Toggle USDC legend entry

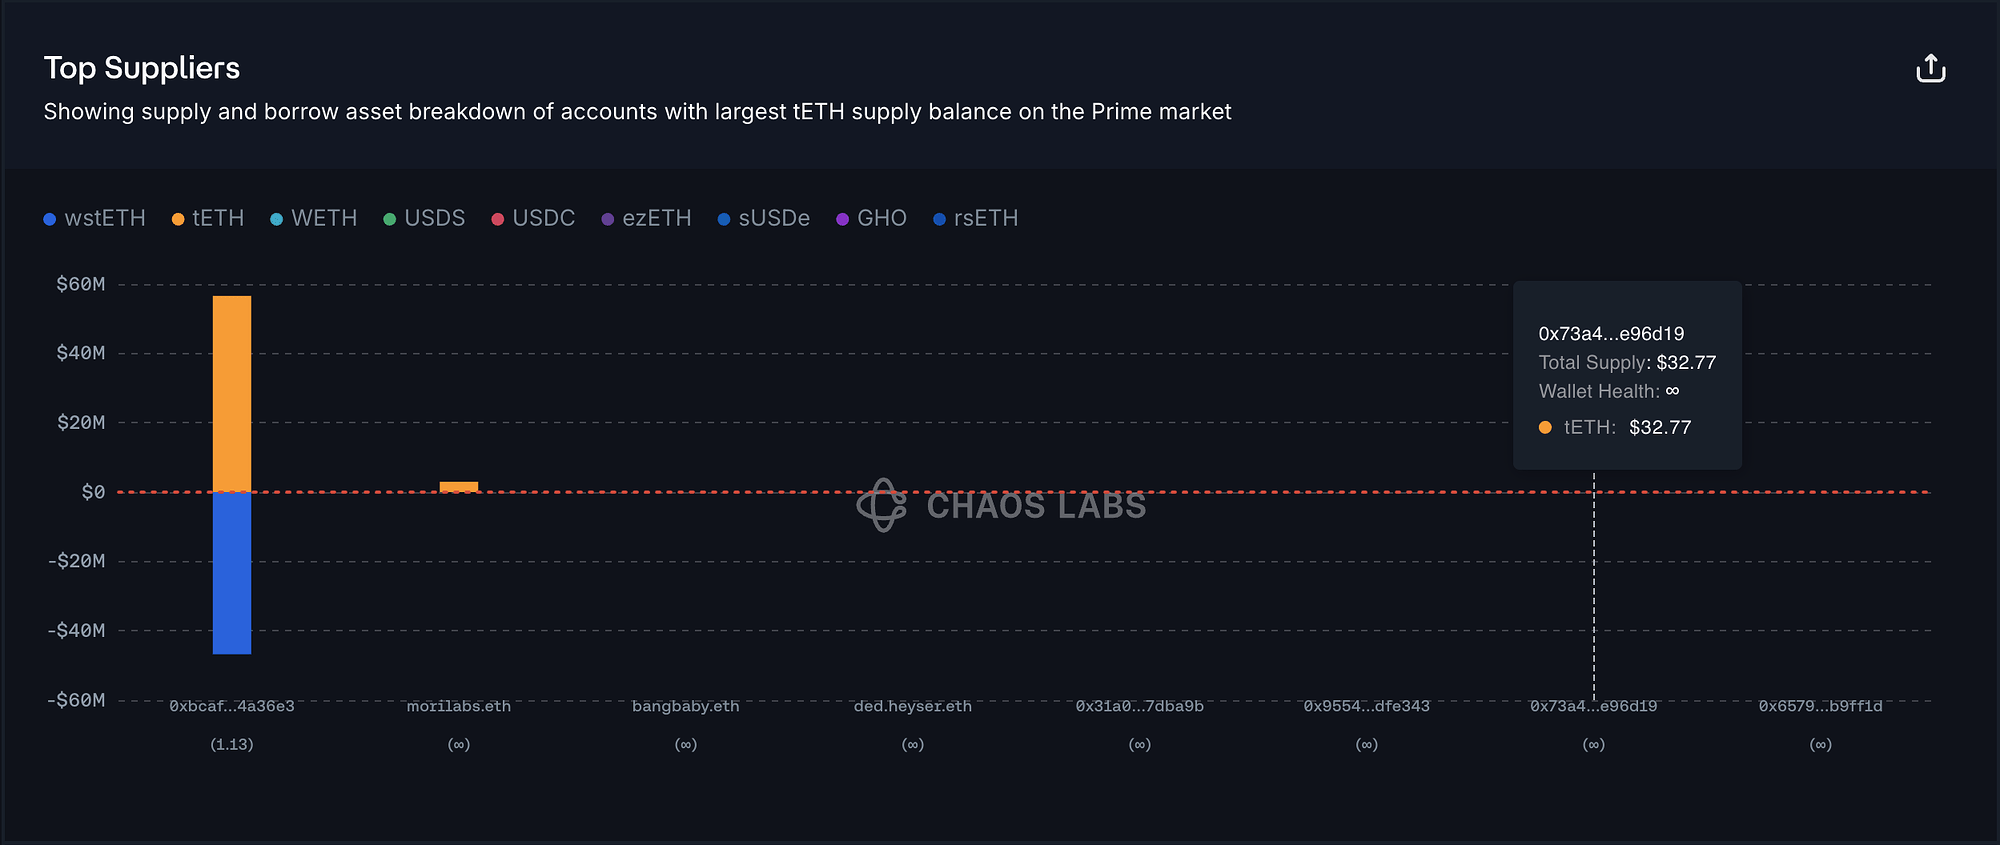click(x=534, y=218)
